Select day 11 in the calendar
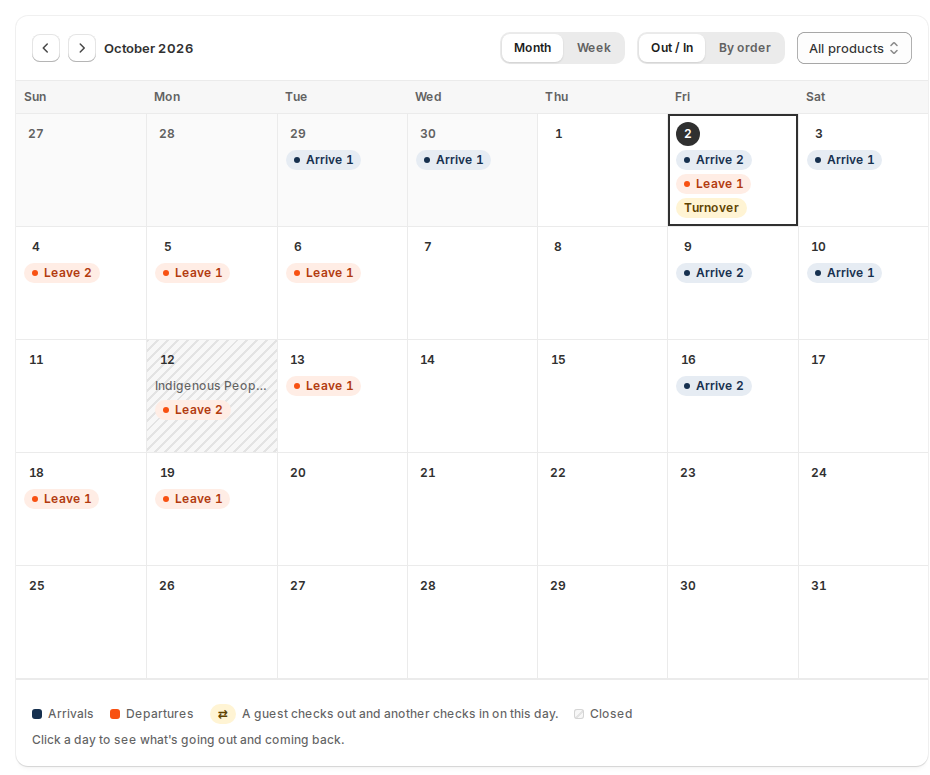Viewport: 930px width, 775px height. pos(81,396)
